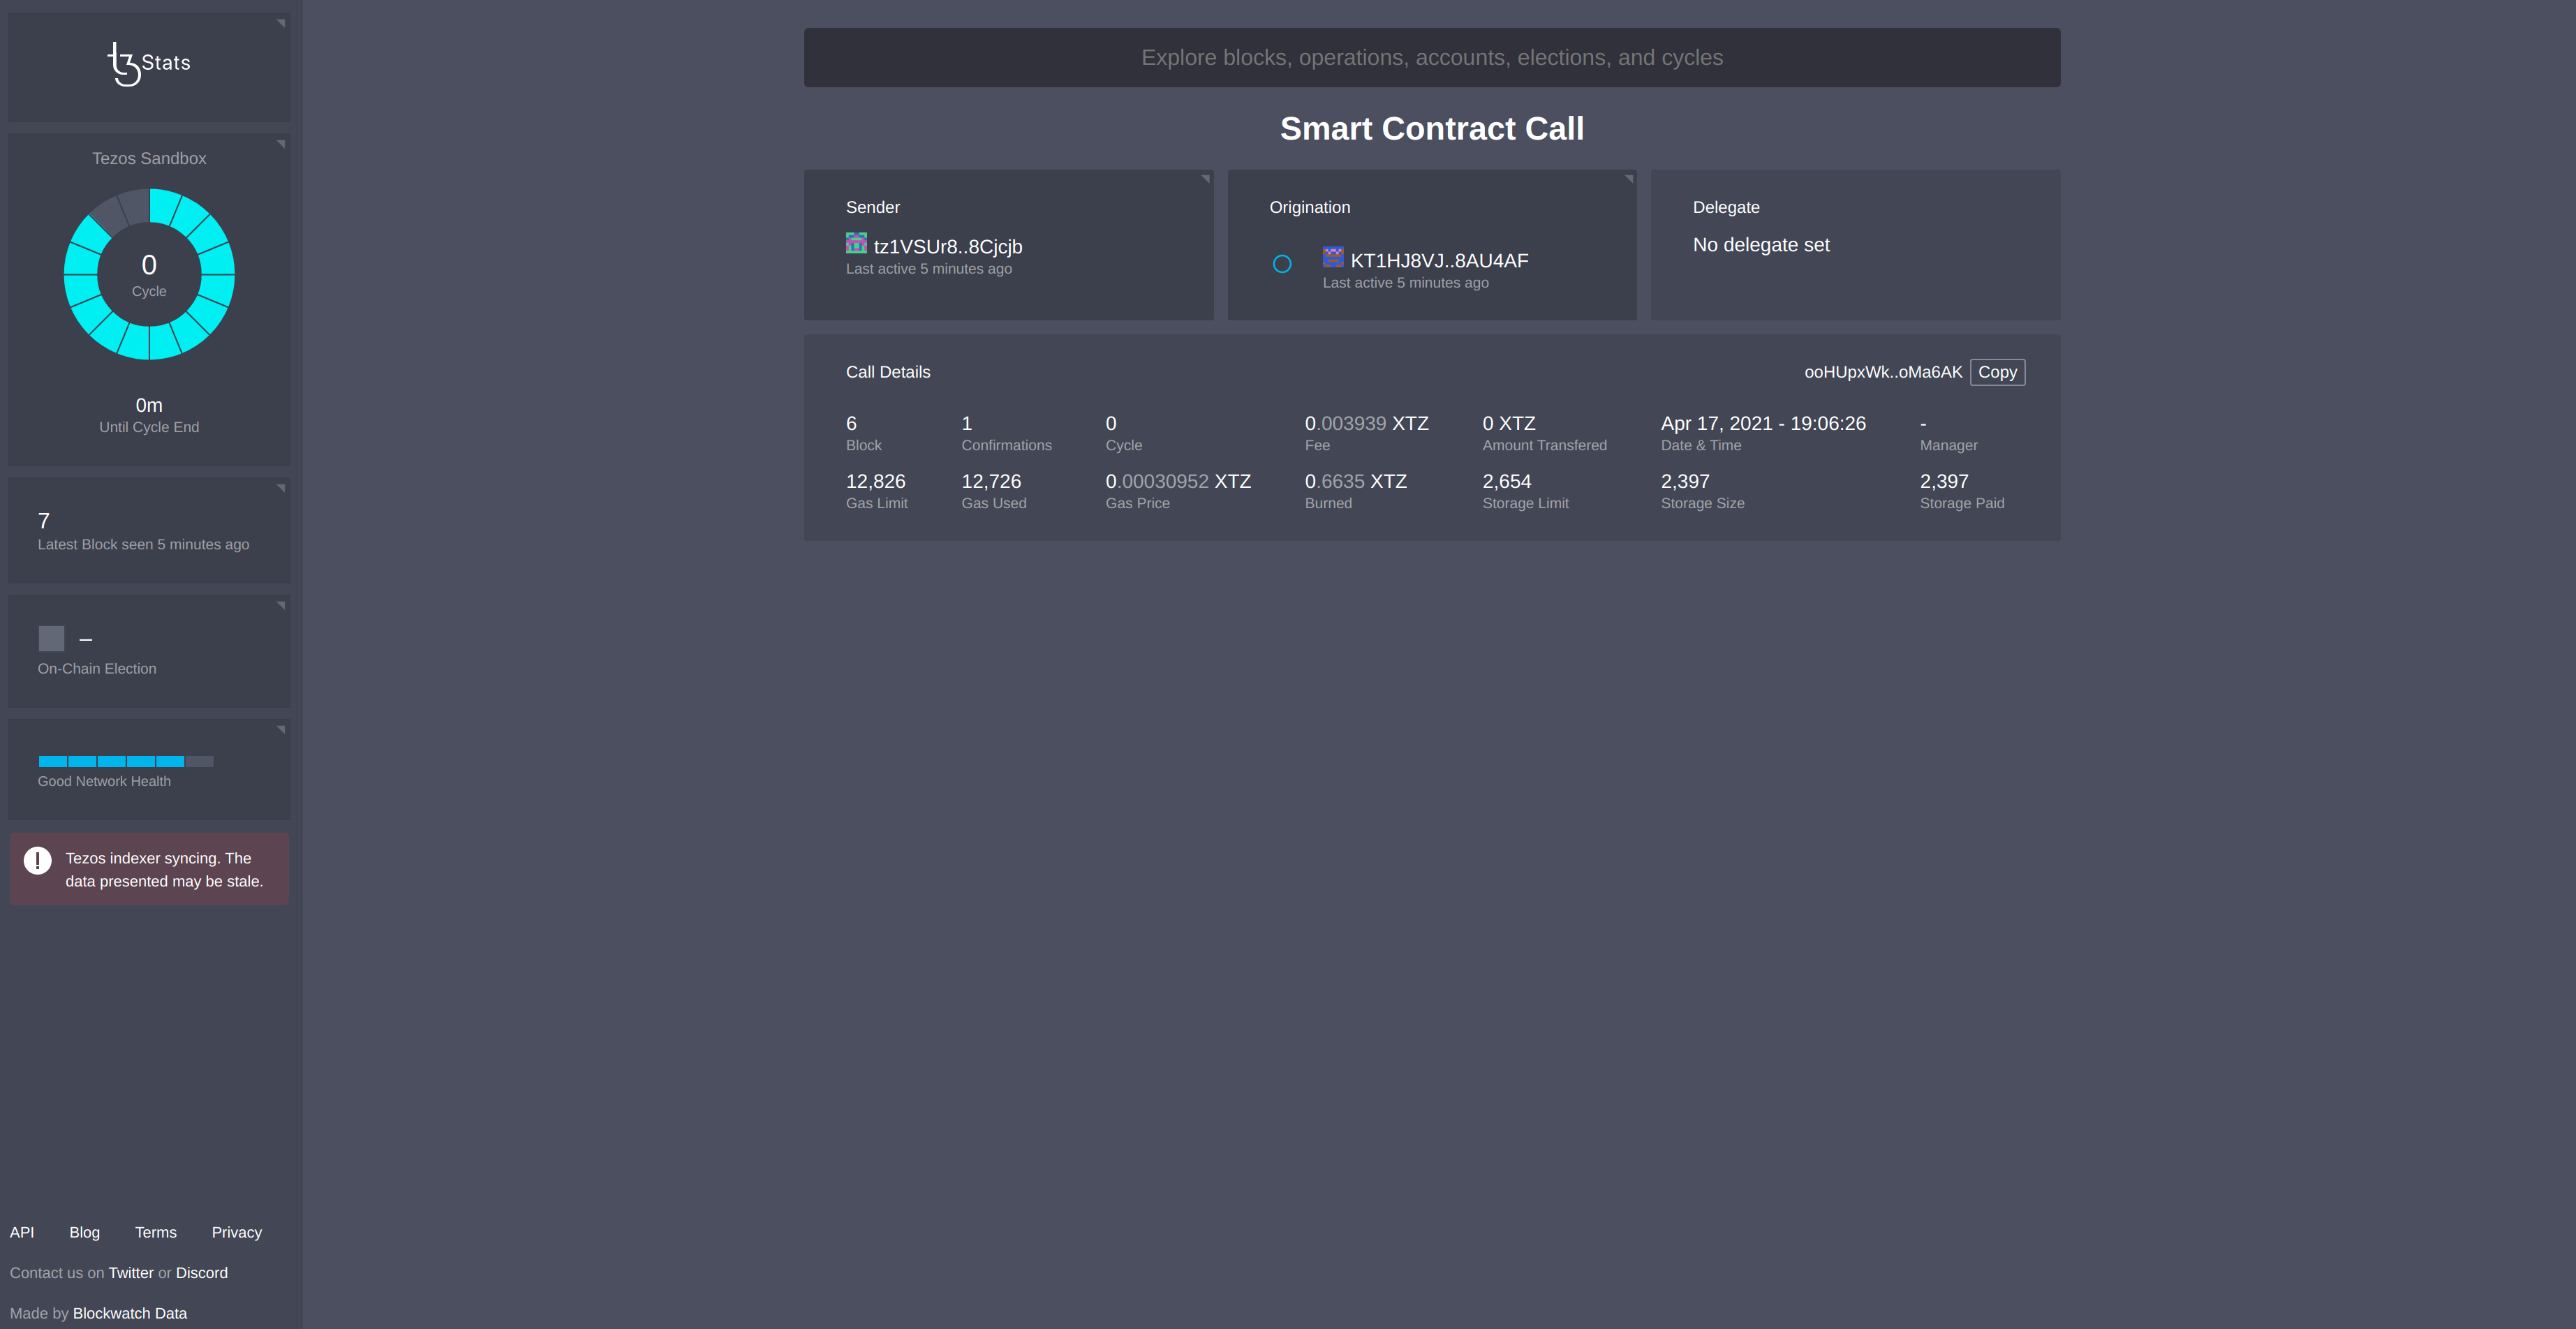The image size is (2576, 1329).
Task: Click the KT1 contract's identicon image
Action: (1334, 257)
